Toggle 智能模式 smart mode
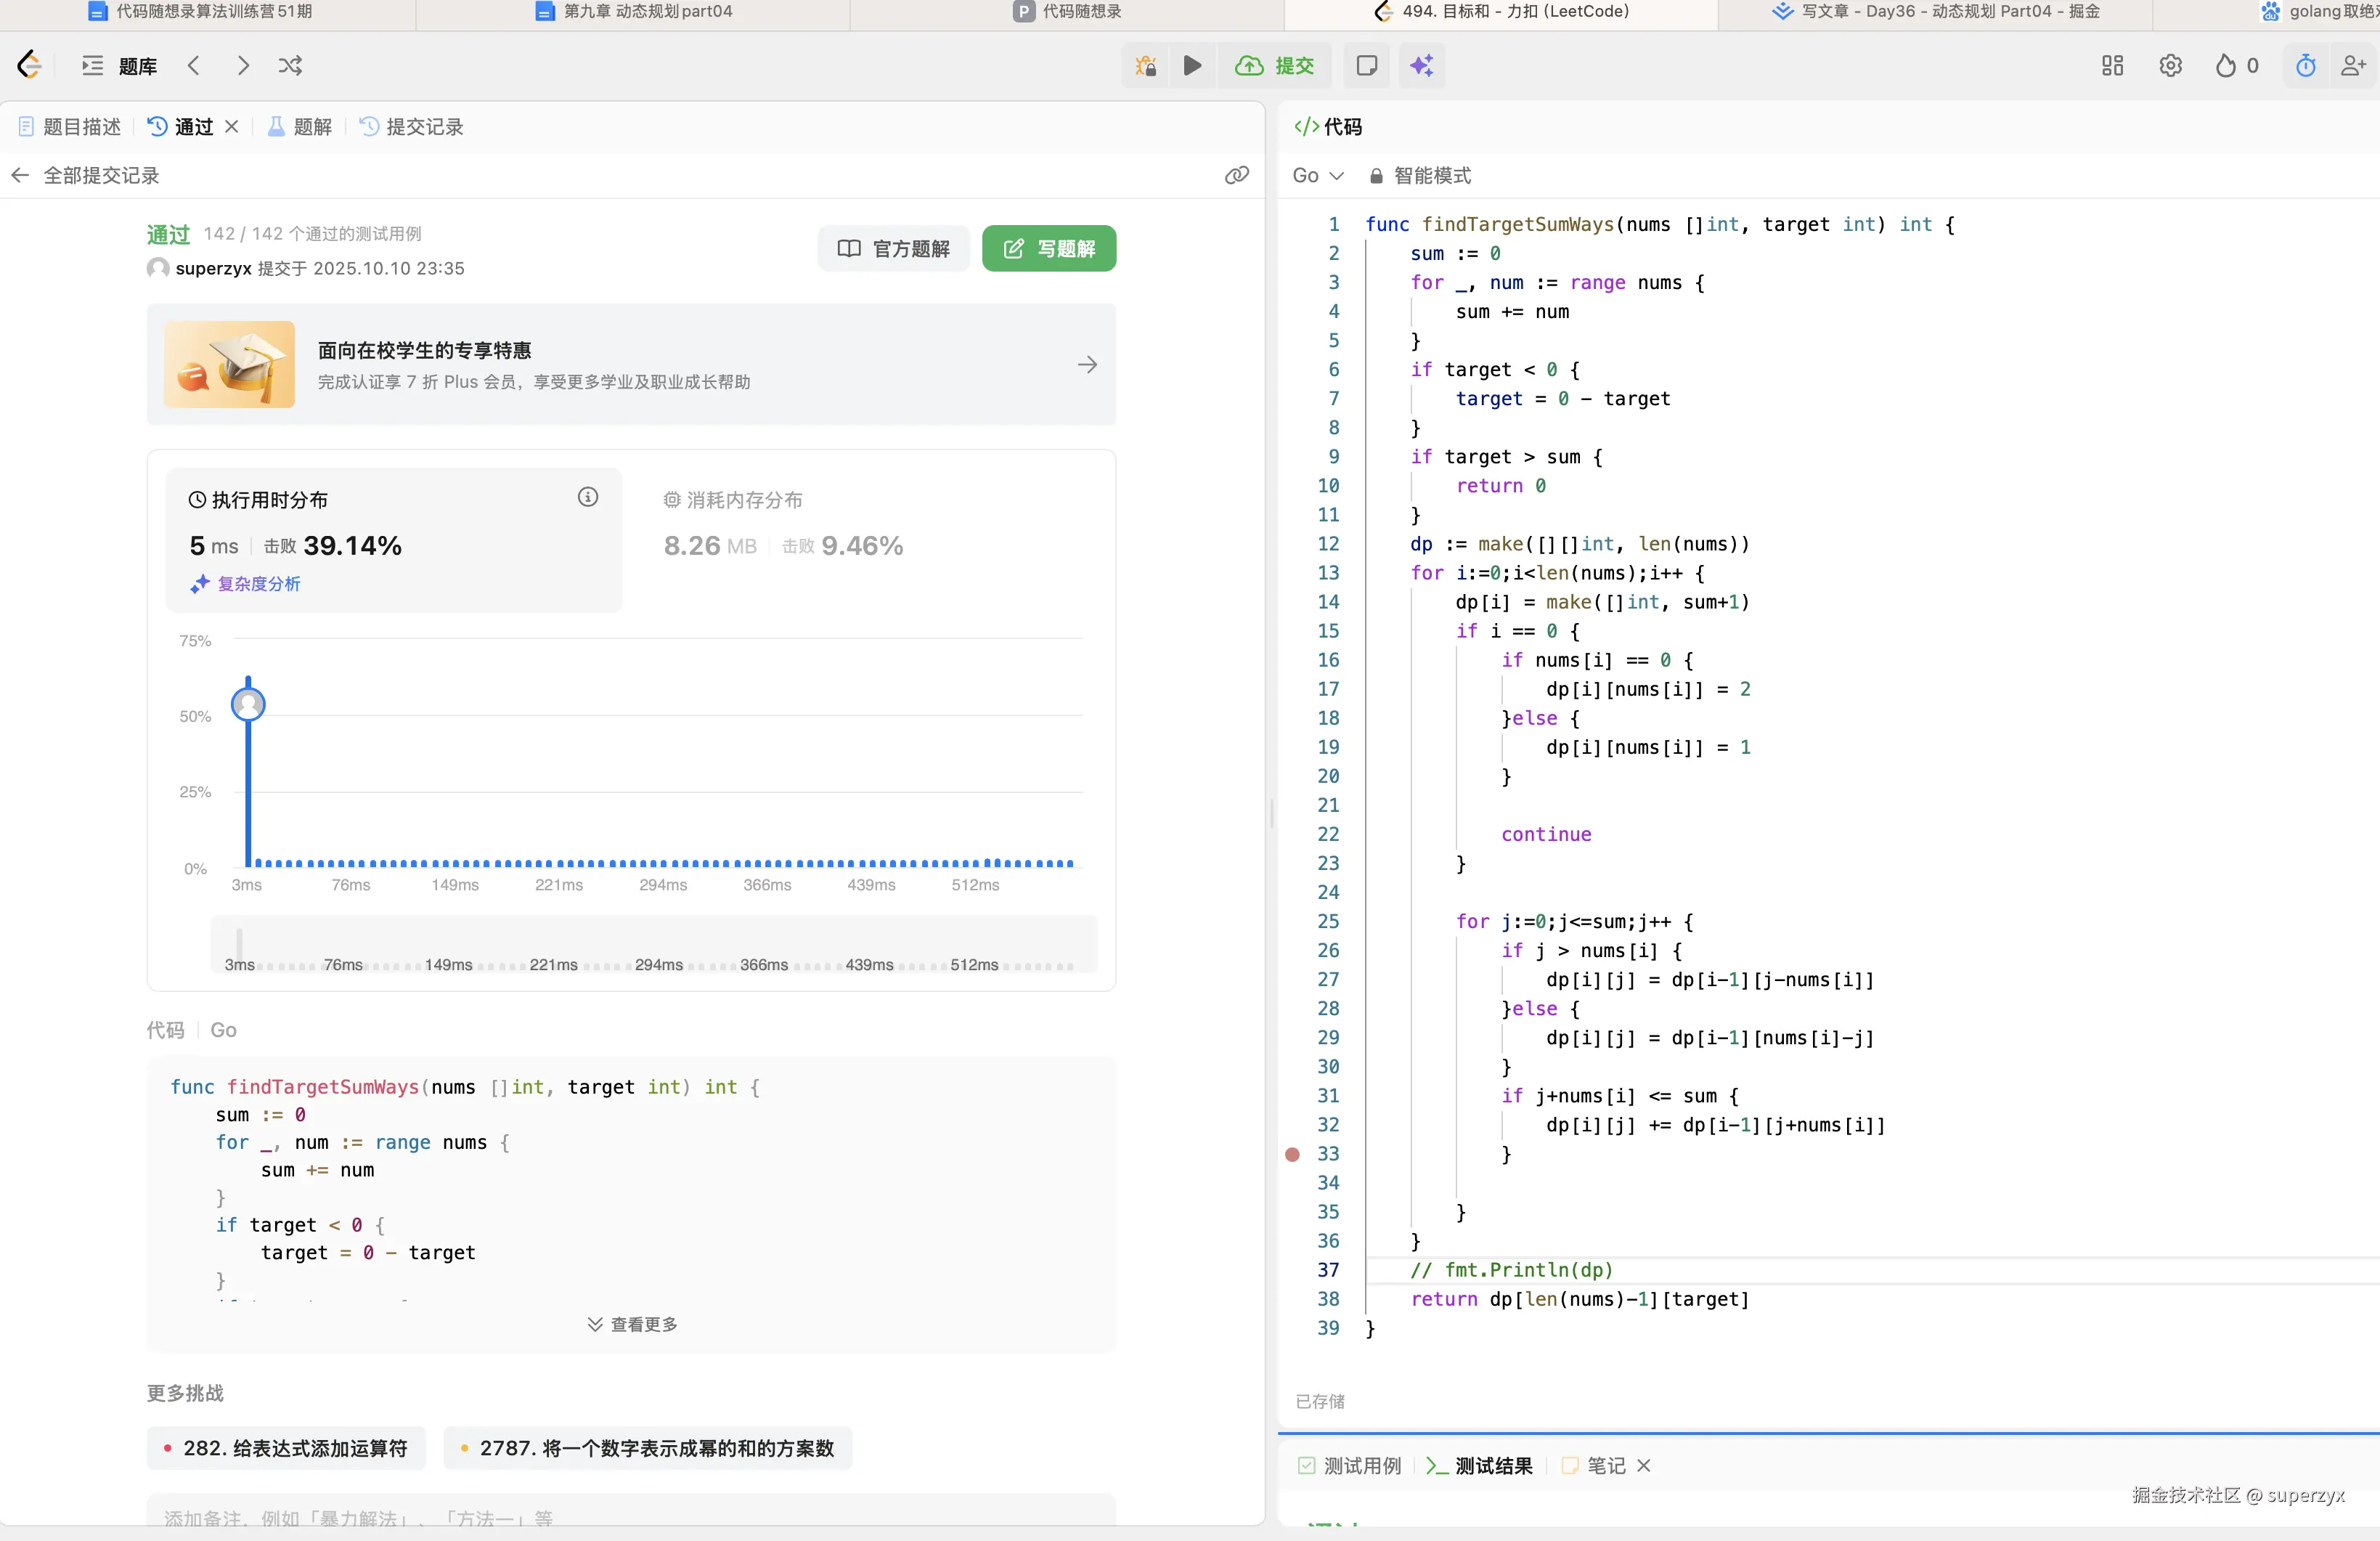 (x=1420, y=176)
